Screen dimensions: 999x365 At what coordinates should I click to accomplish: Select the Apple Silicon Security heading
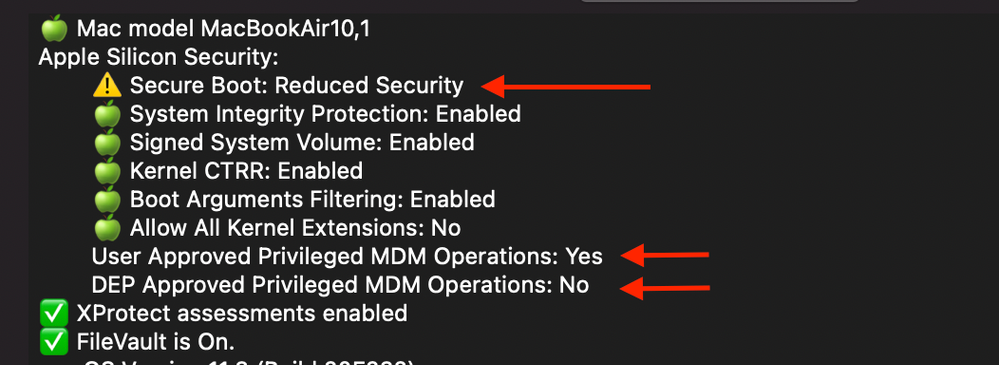coord(159,57)
